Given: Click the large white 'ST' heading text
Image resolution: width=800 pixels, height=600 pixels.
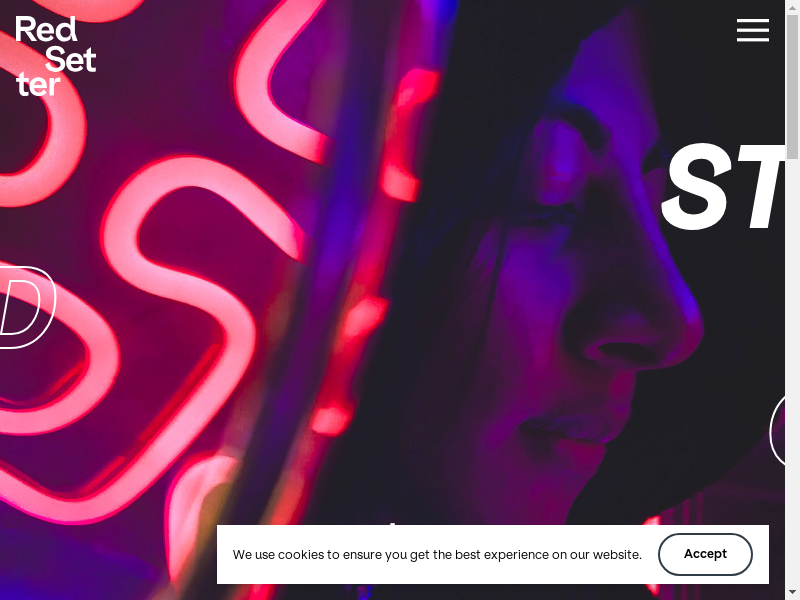Looking at the screenshot, I should (x=723, y=187).
